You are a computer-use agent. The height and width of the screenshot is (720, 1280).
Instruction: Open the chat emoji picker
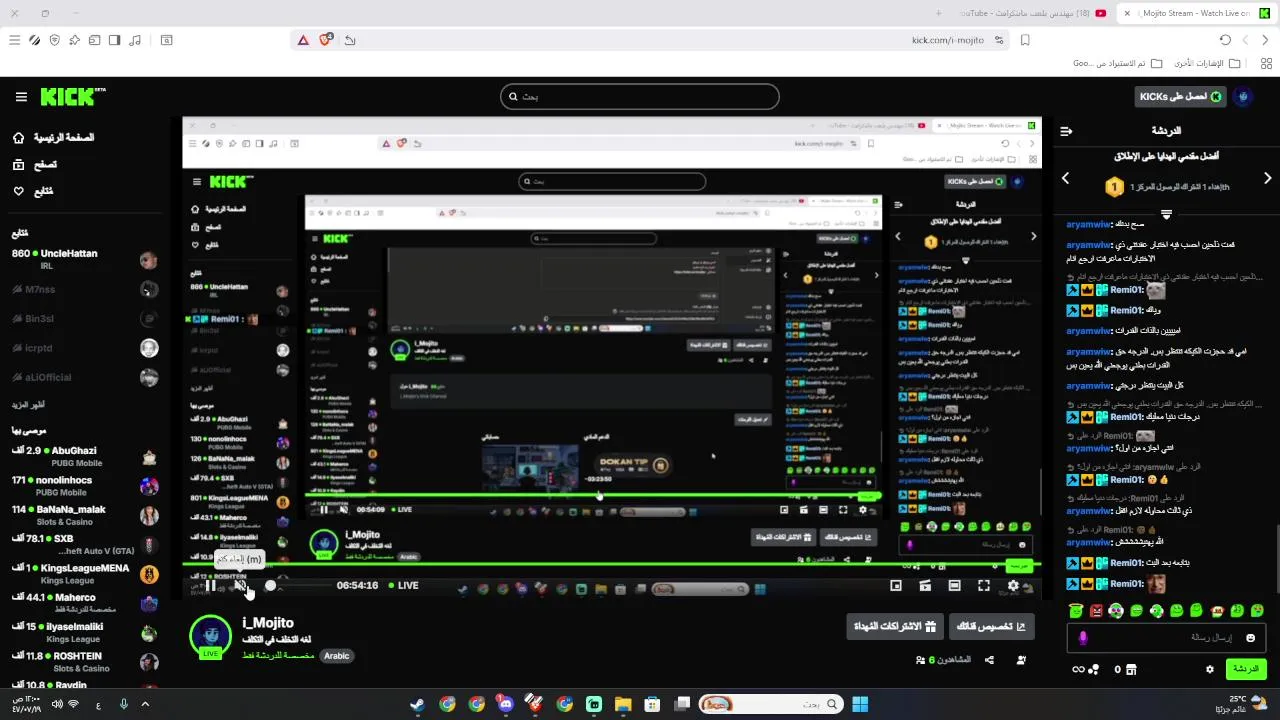click(x=1250, y=637)
